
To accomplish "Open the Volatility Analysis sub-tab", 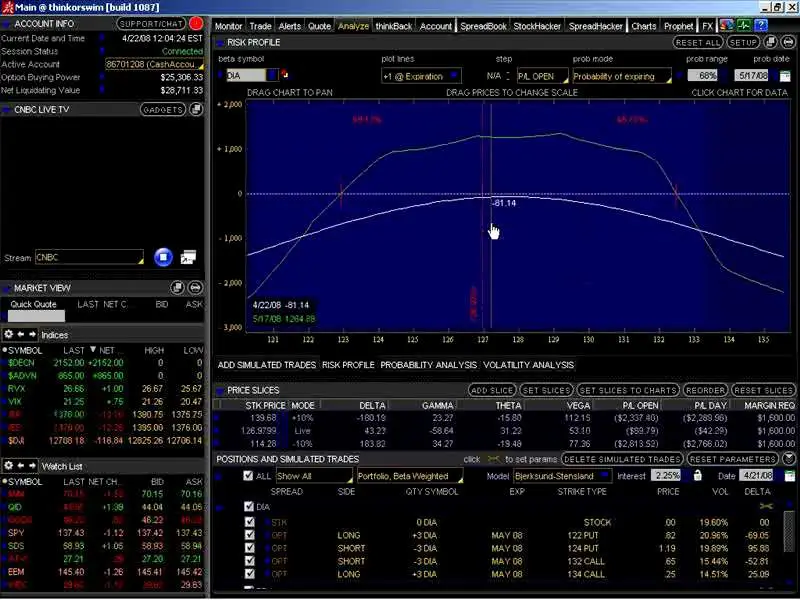I will click(528, 365).
